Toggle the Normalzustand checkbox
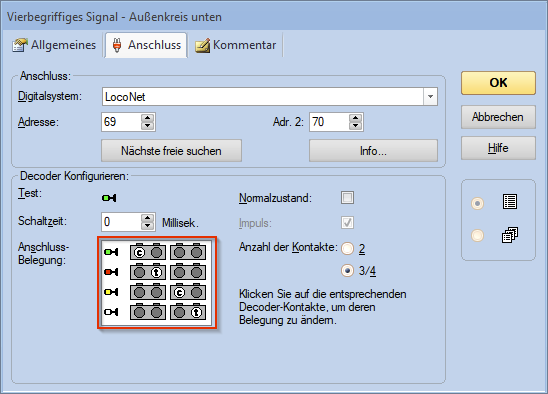 pos(347,198)
